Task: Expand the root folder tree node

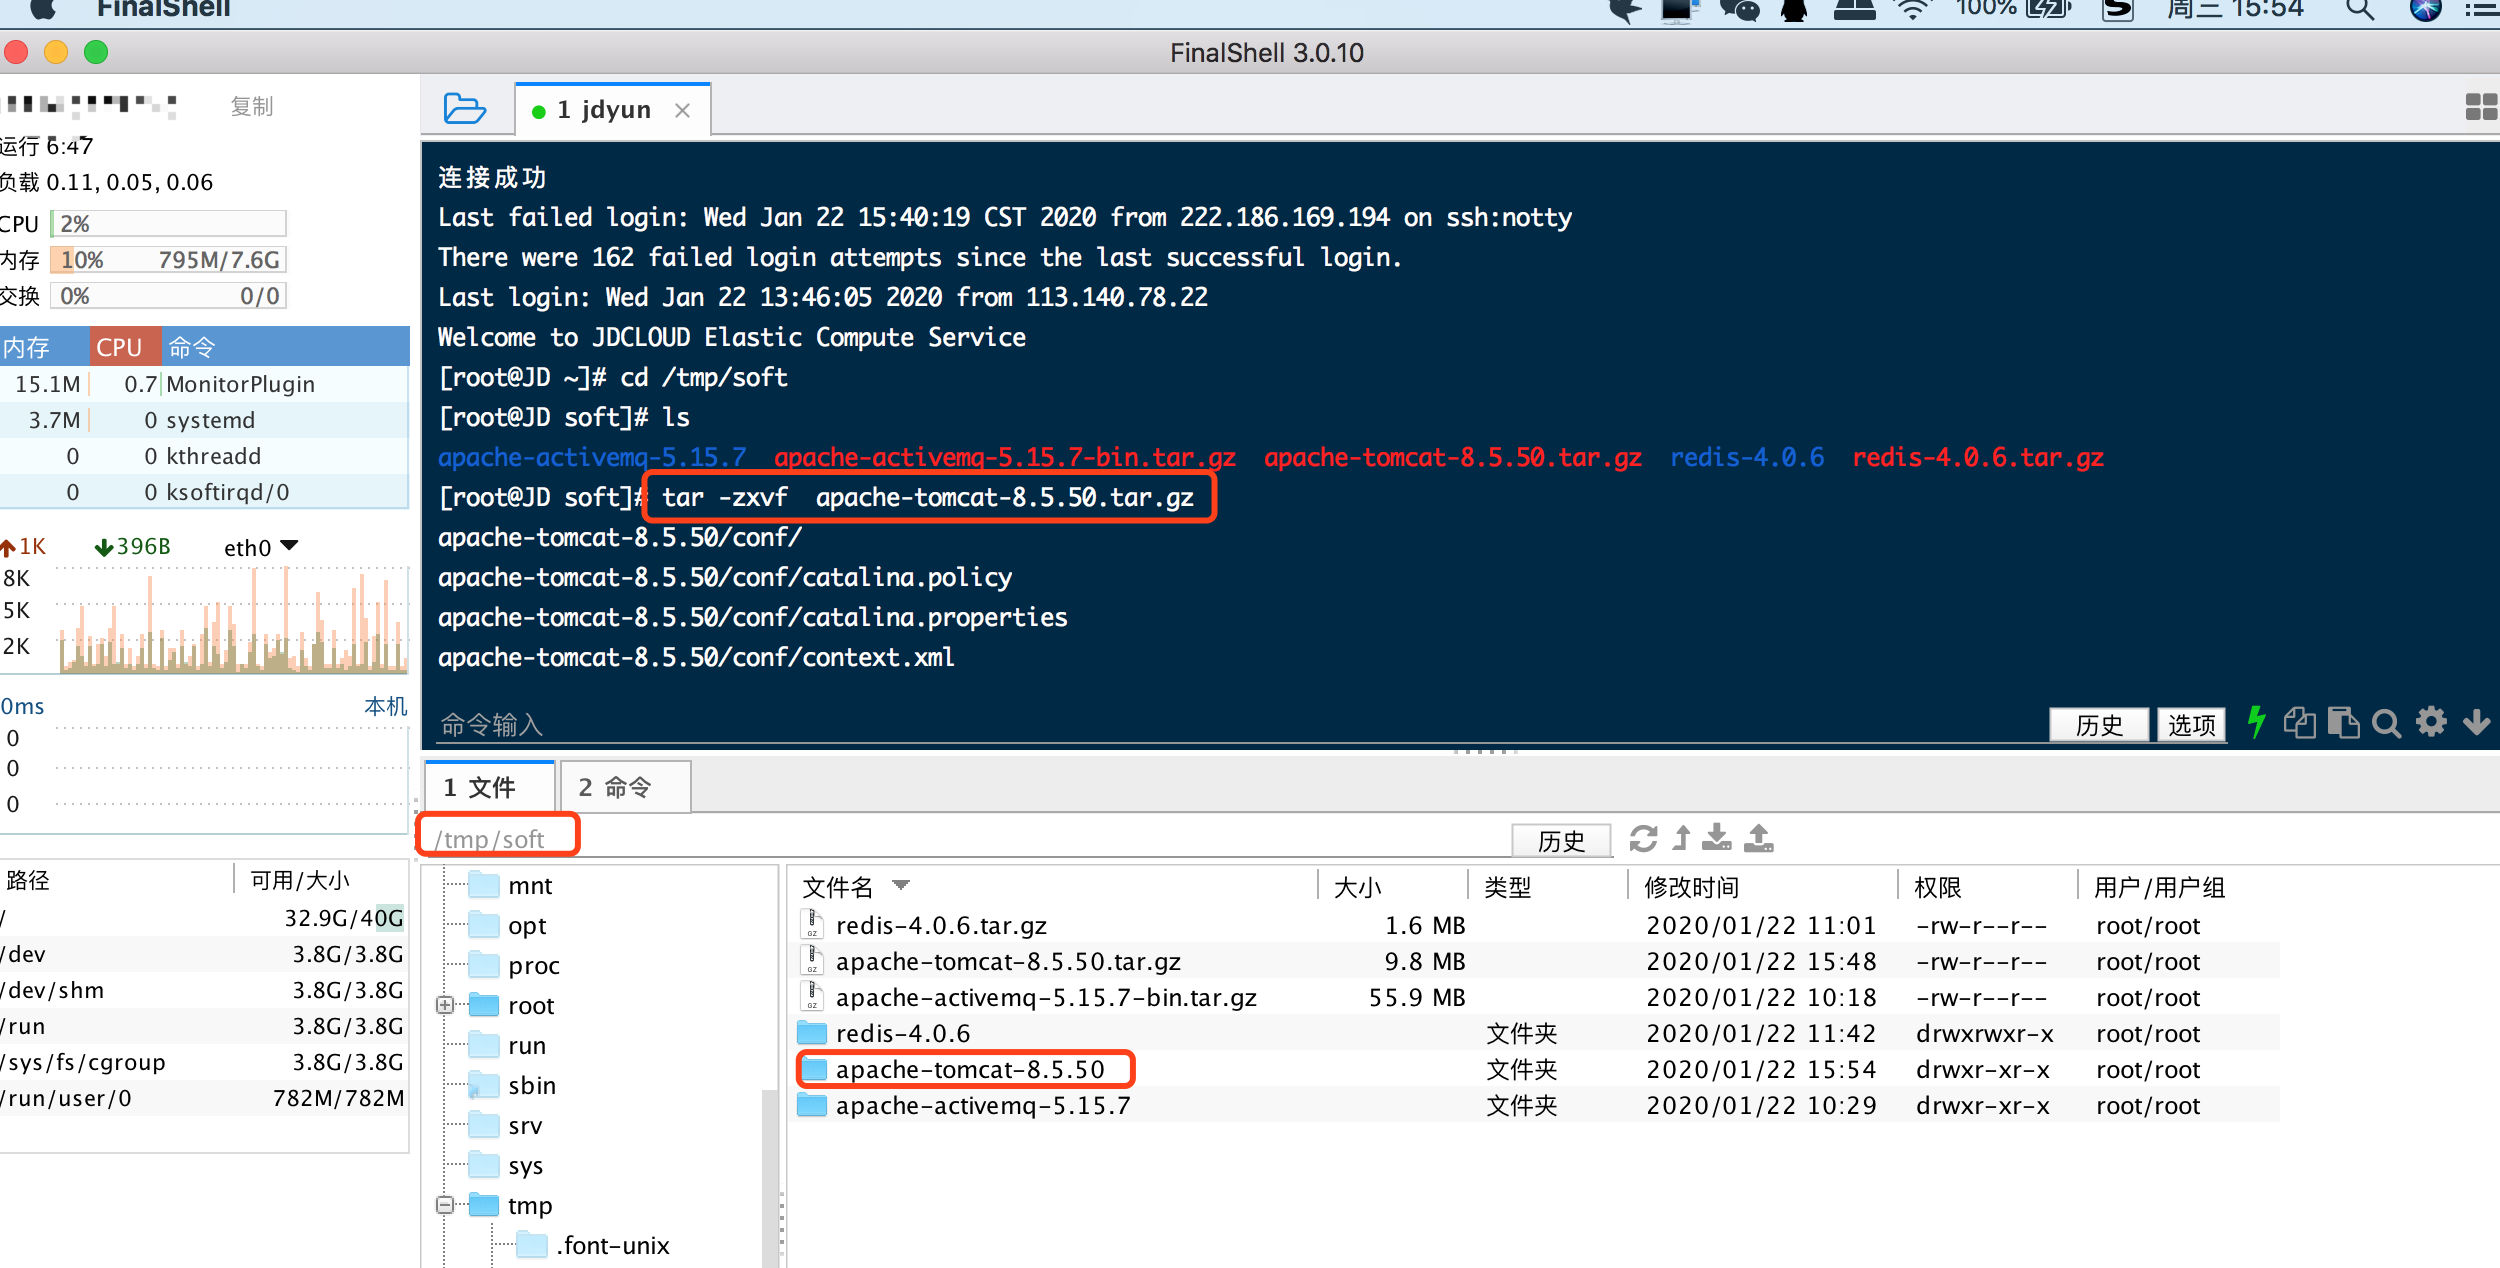Action: [x=445, y=1005]
